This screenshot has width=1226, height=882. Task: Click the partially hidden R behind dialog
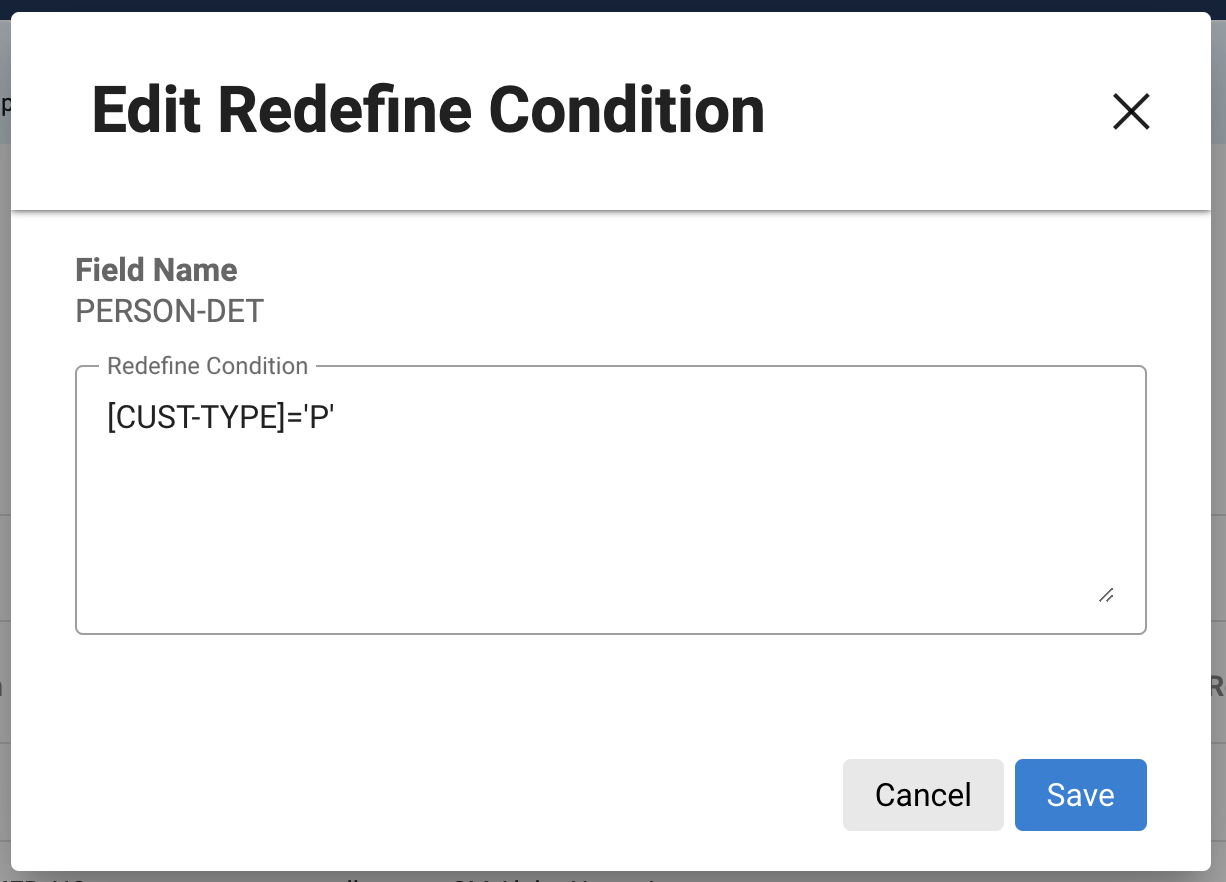tap(1217, 687)
